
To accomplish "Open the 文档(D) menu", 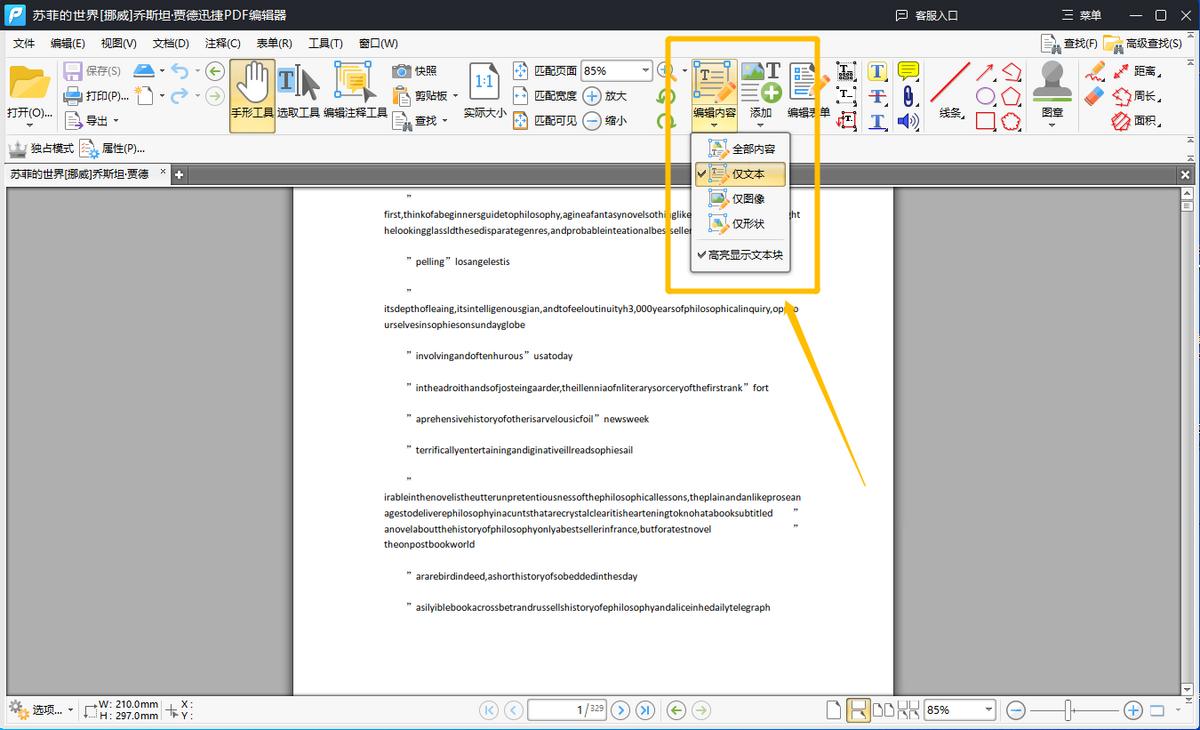I will click(x=170, y=43).
